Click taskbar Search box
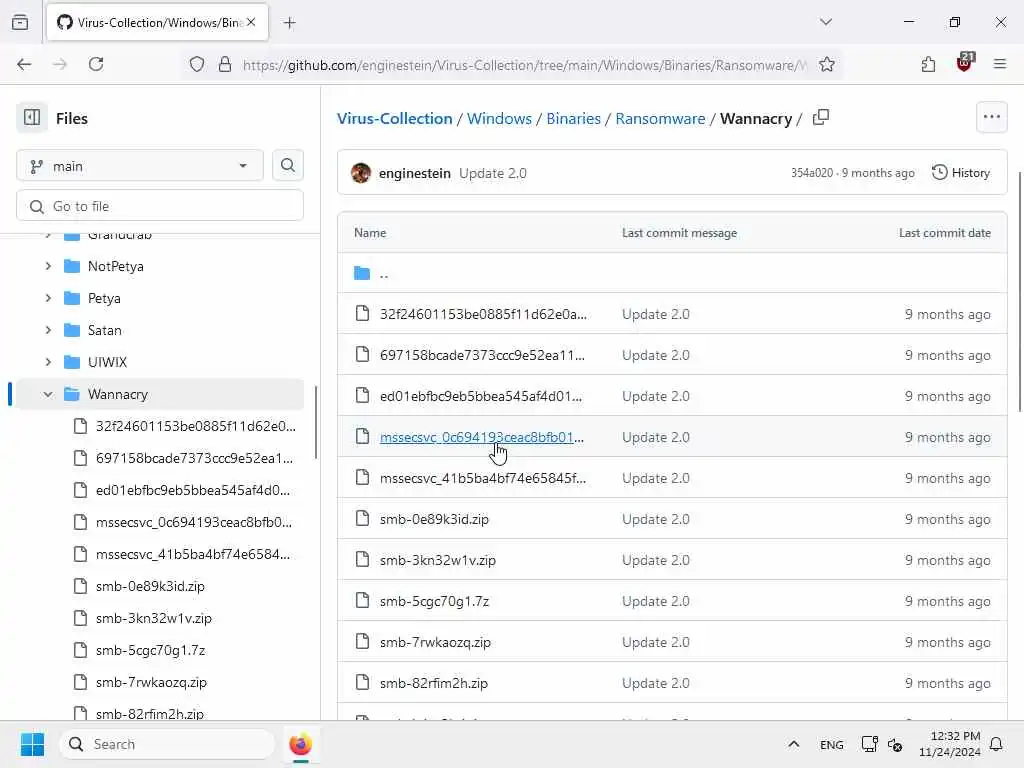The width and height of the screenshot is (1024, 768). point(167,744)
